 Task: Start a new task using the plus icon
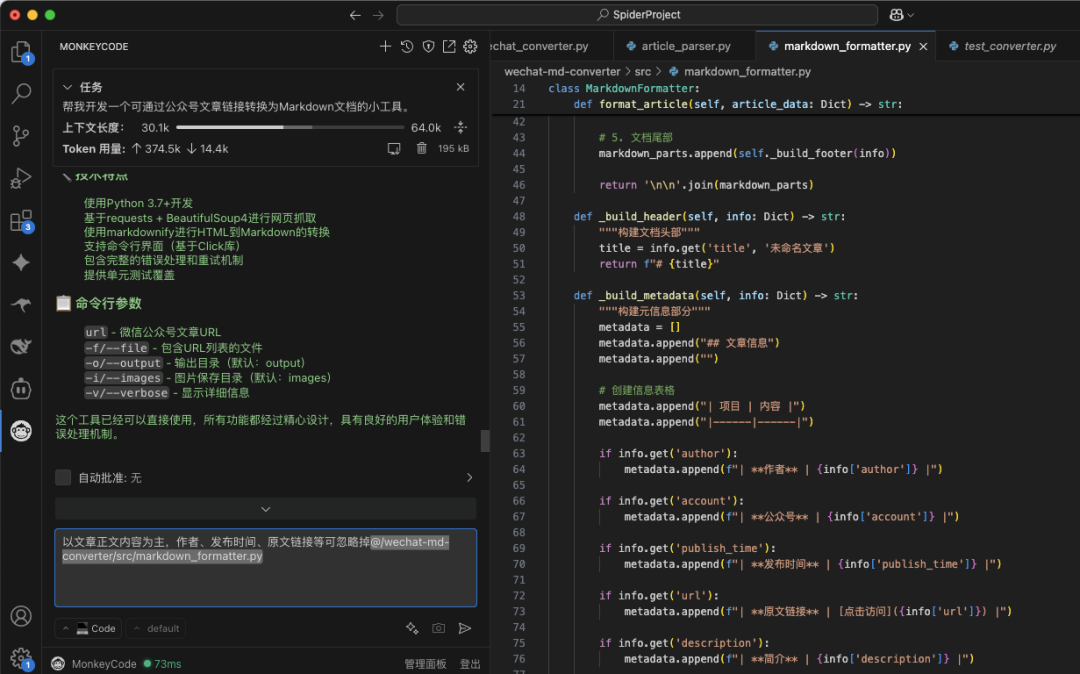pos(385,46)
